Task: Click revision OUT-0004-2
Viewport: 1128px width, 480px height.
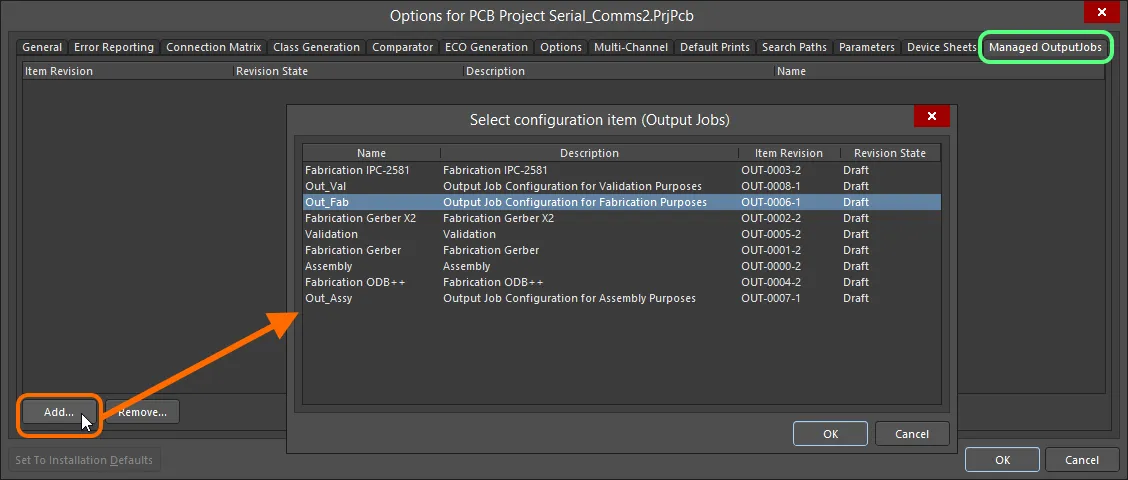Action: coord(770,282)
